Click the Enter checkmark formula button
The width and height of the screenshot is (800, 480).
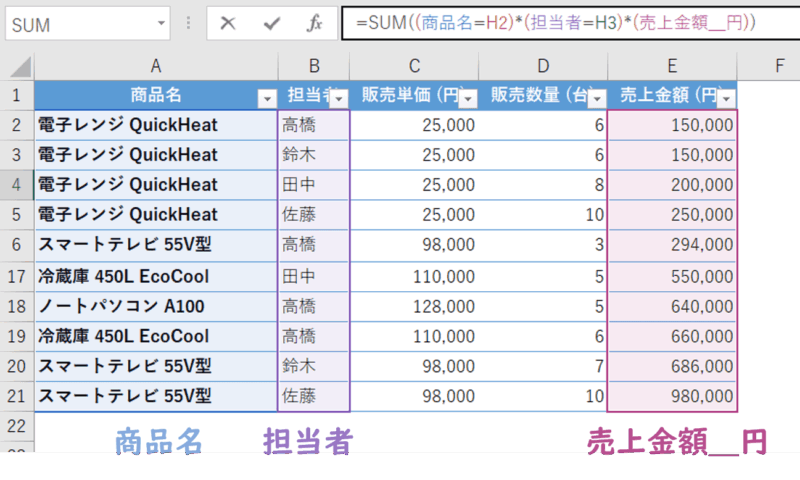point(271,23)
